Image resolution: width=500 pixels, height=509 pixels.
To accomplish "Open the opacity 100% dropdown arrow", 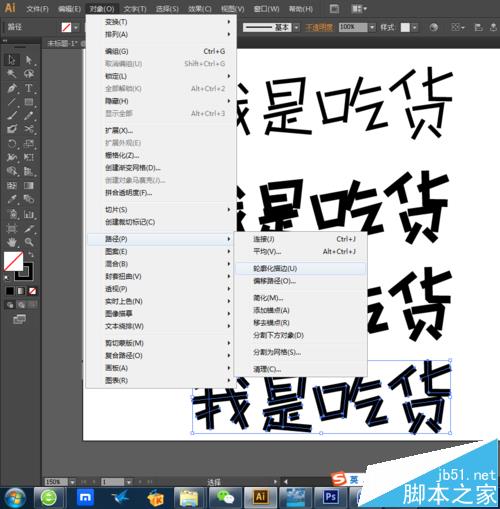I will (372, 27).
